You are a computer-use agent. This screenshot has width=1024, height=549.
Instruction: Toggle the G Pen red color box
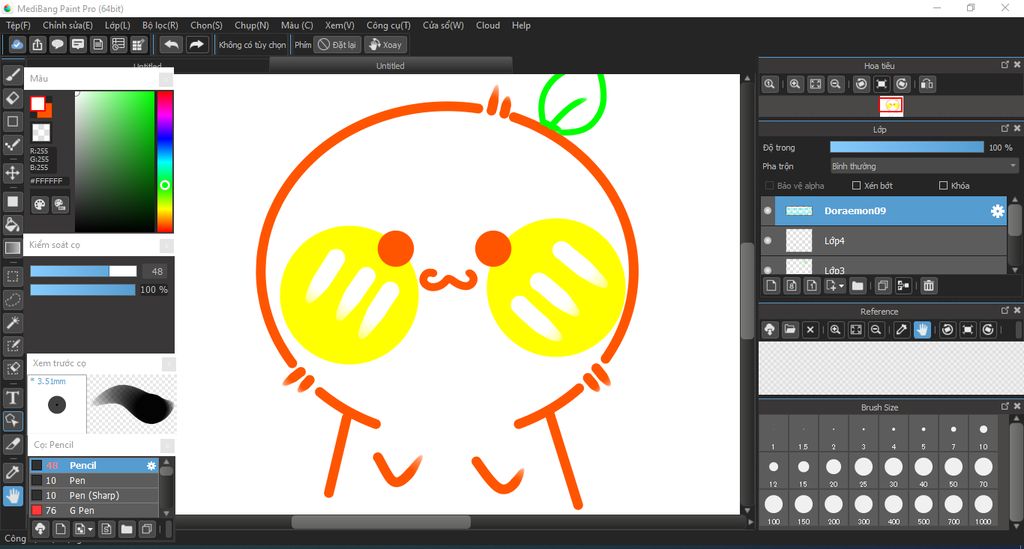coord(37,510)
